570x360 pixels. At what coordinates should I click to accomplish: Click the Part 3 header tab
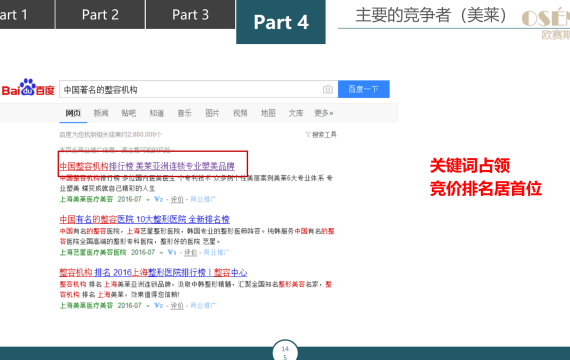(x=190, y=15)
